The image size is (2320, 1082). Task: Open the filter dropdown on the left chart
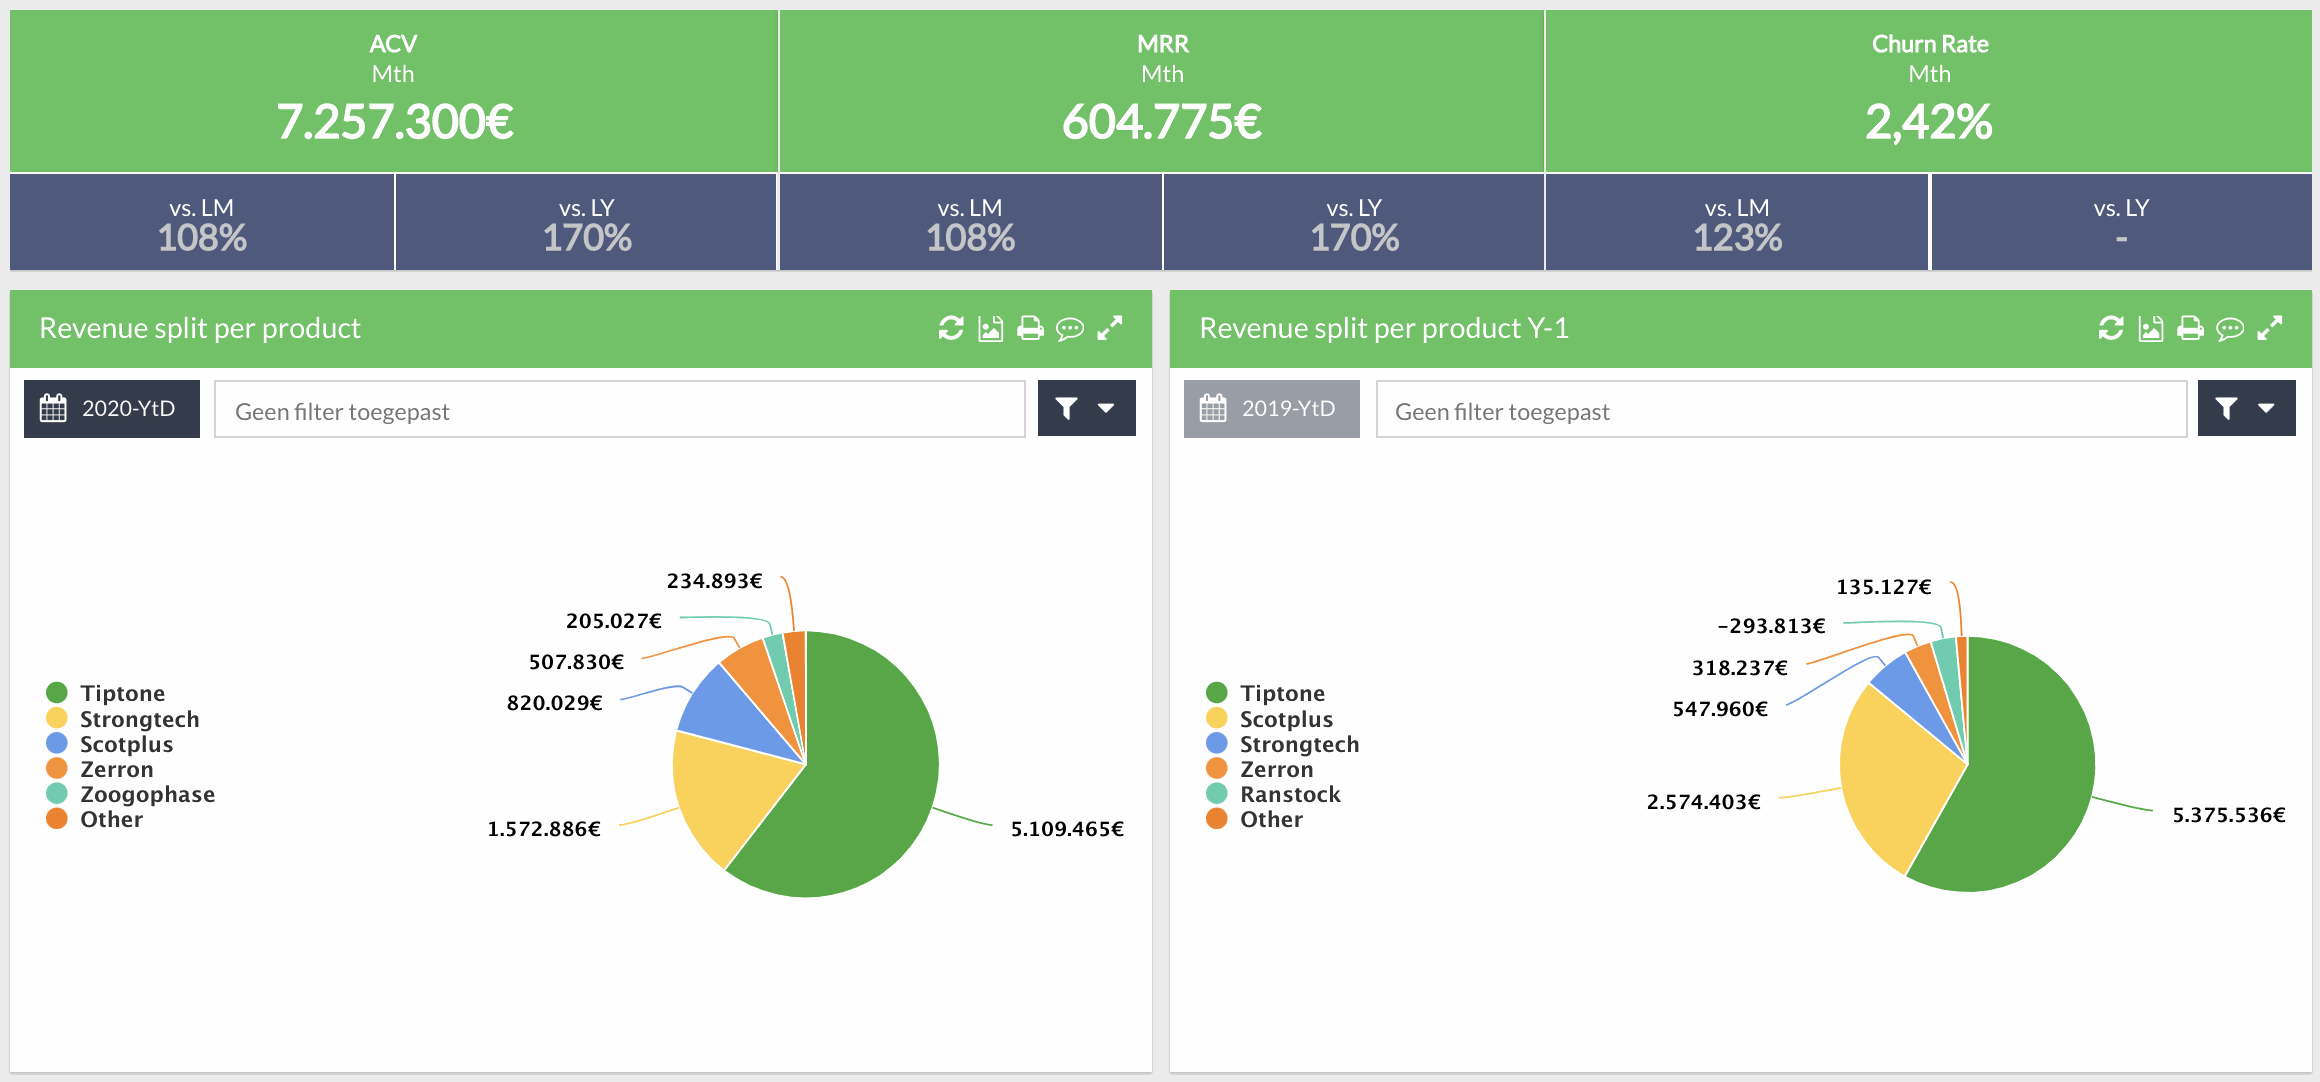tap(1087, 408)
